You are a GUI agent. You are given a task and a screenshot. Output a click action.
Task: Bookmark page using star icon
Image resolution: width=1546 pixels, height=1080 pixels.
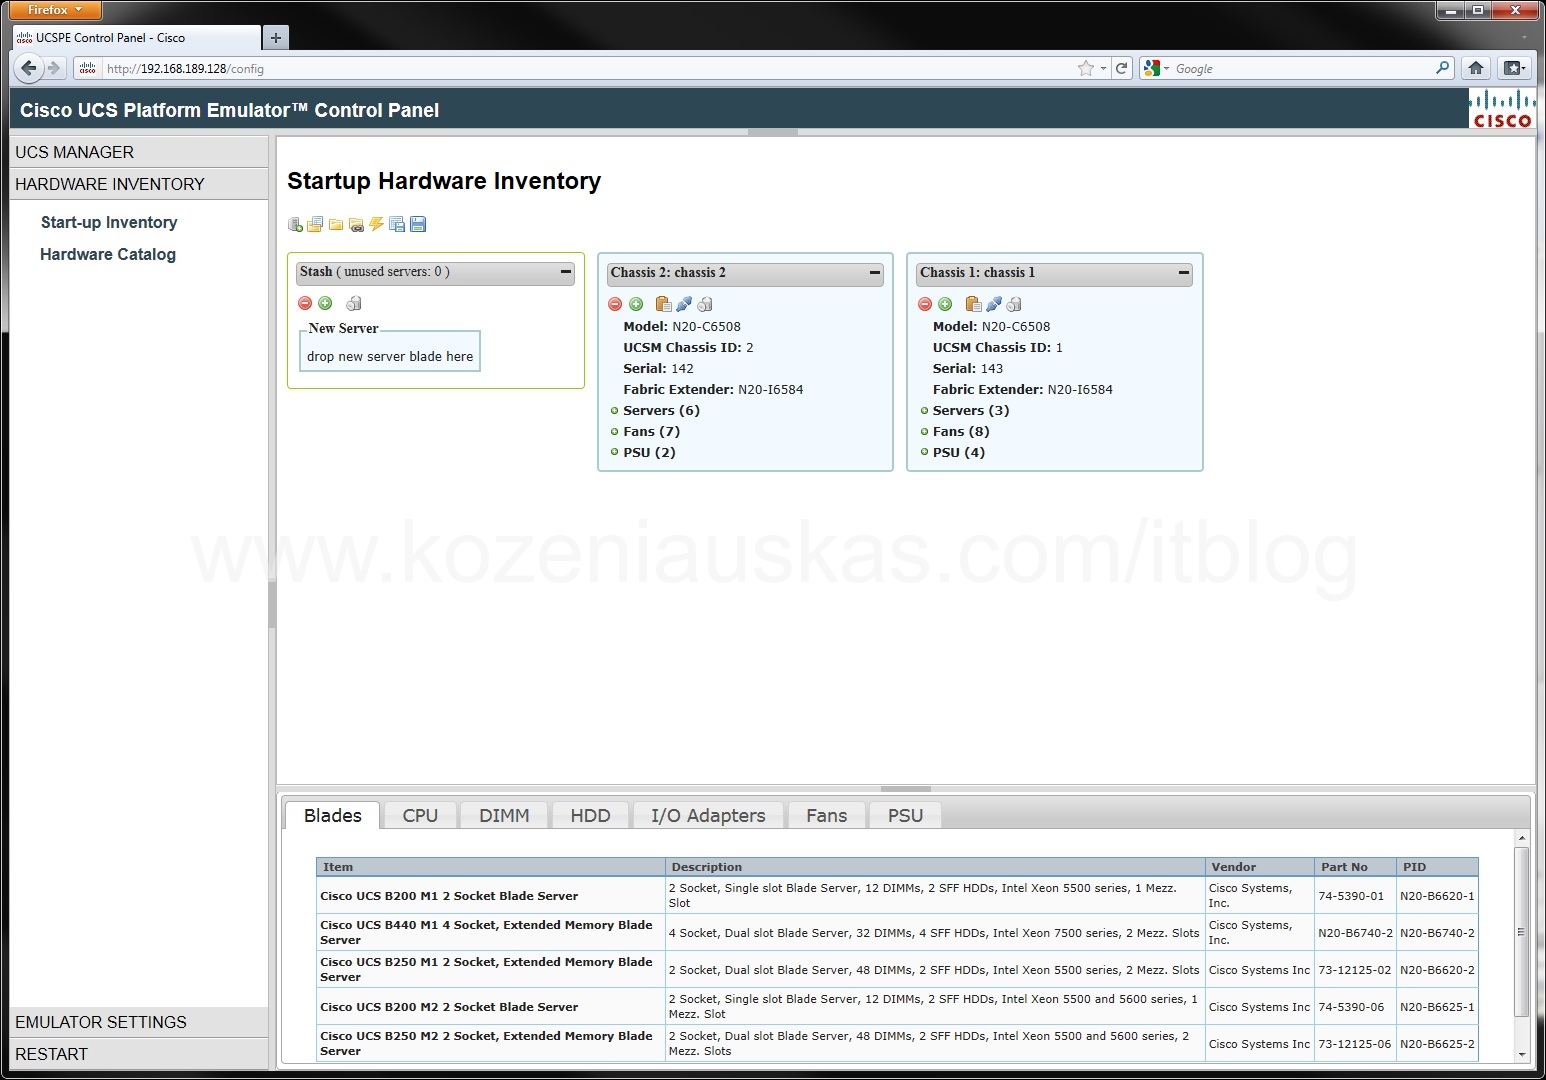1086,68
